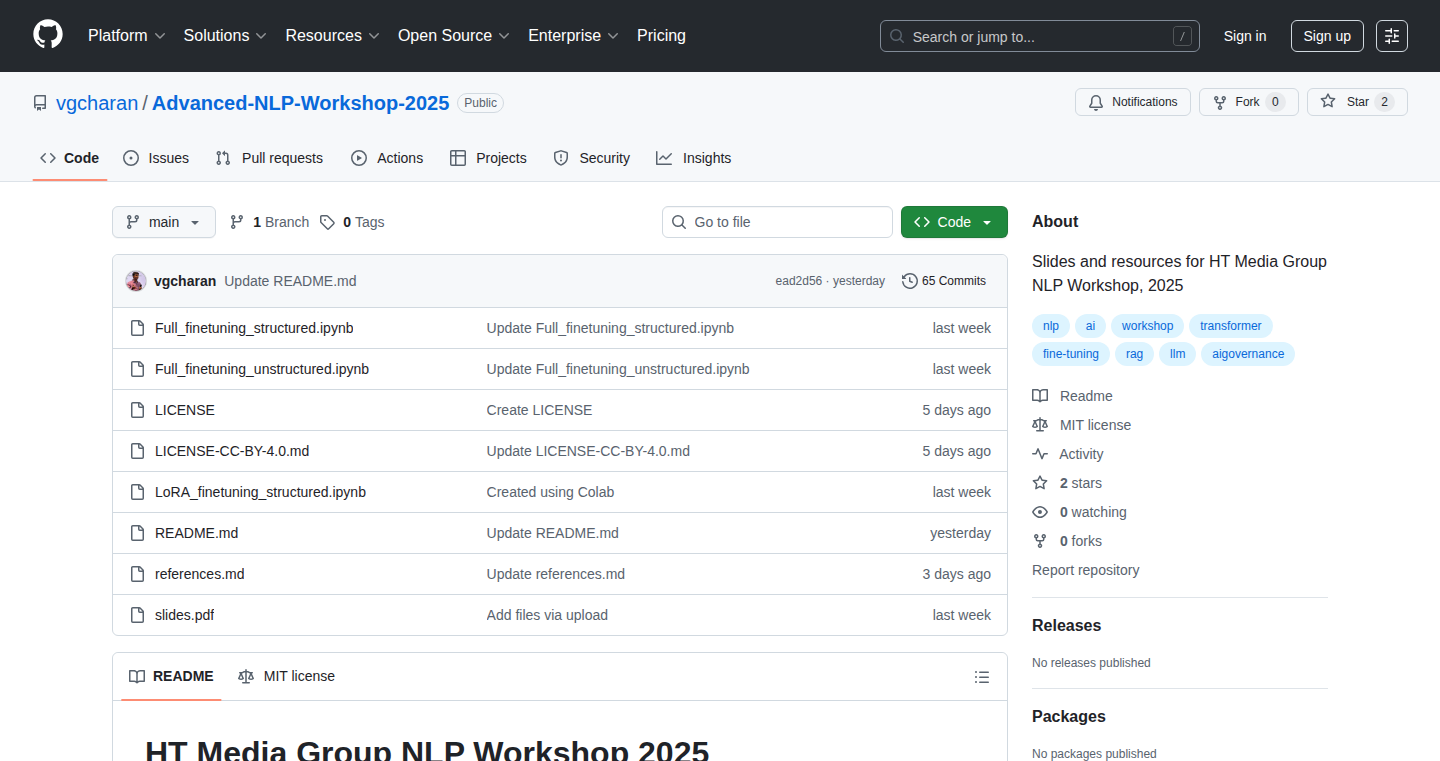
Task: Click the history clock icon for commits
Action: pyautogui.click(x=909, y=281)
